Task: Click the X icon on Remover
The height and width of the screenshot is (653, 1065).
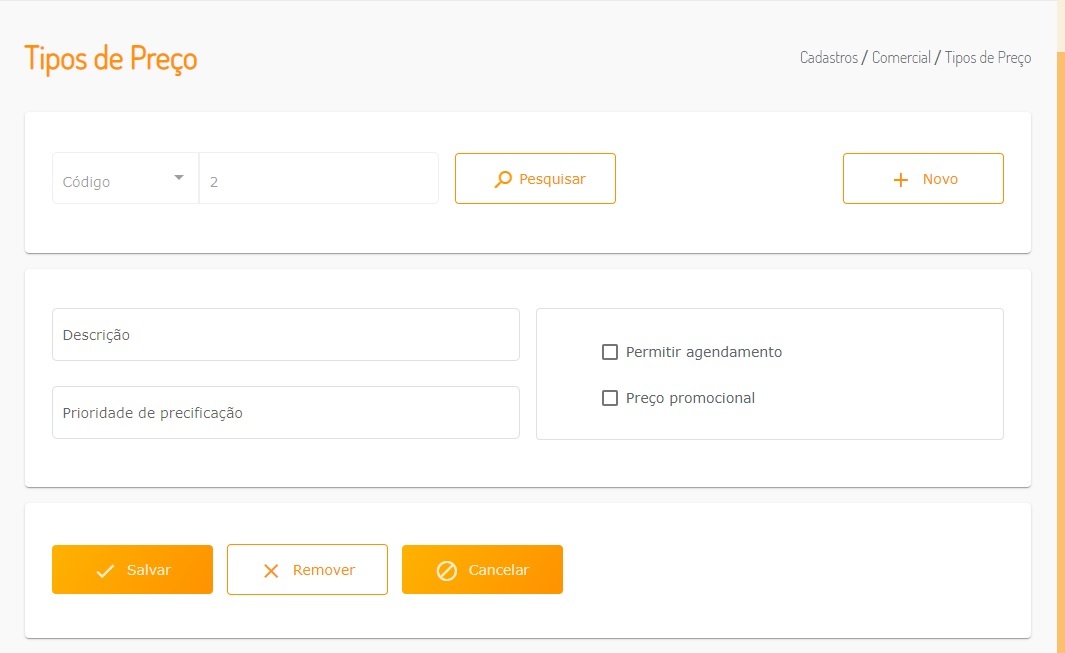Action: click(x=270, y=571)
